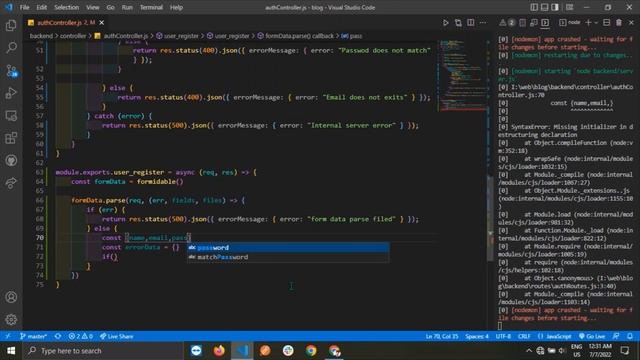
Task: Open Firefox from the taskbar
Action: 219,351
